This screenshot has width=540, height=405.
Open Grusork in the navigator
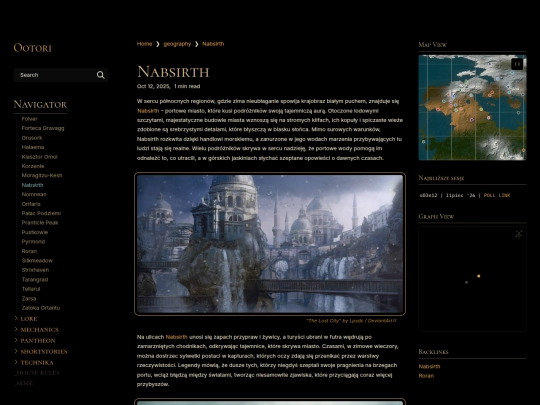click(x=32, y=138)
